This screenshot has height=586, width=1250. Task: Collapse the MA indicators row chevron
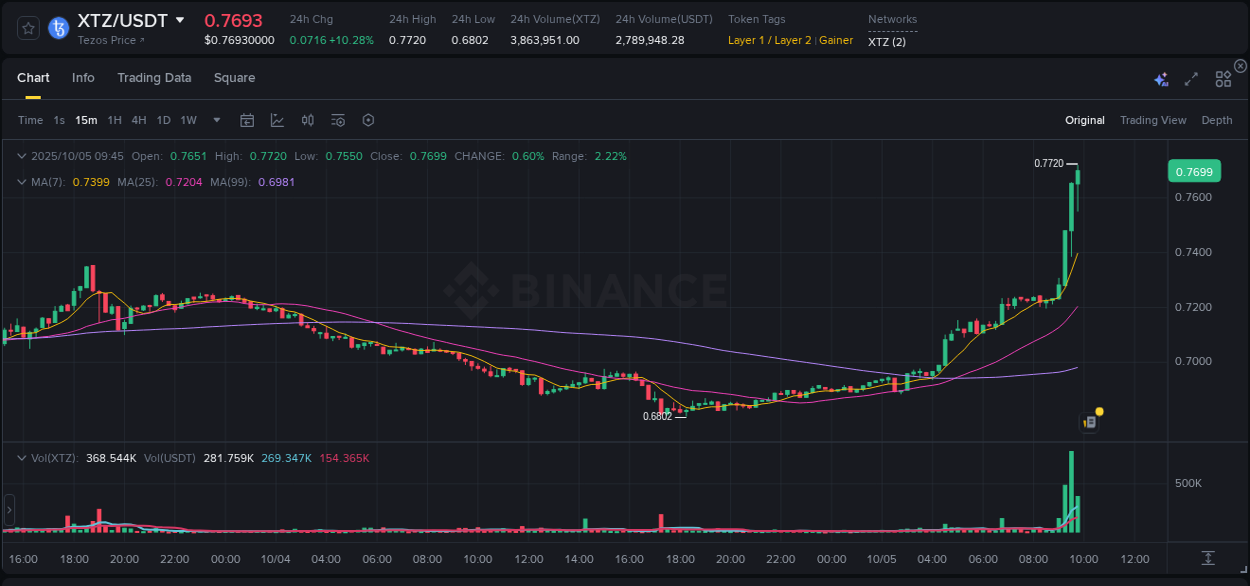click(x=21, y=183)
